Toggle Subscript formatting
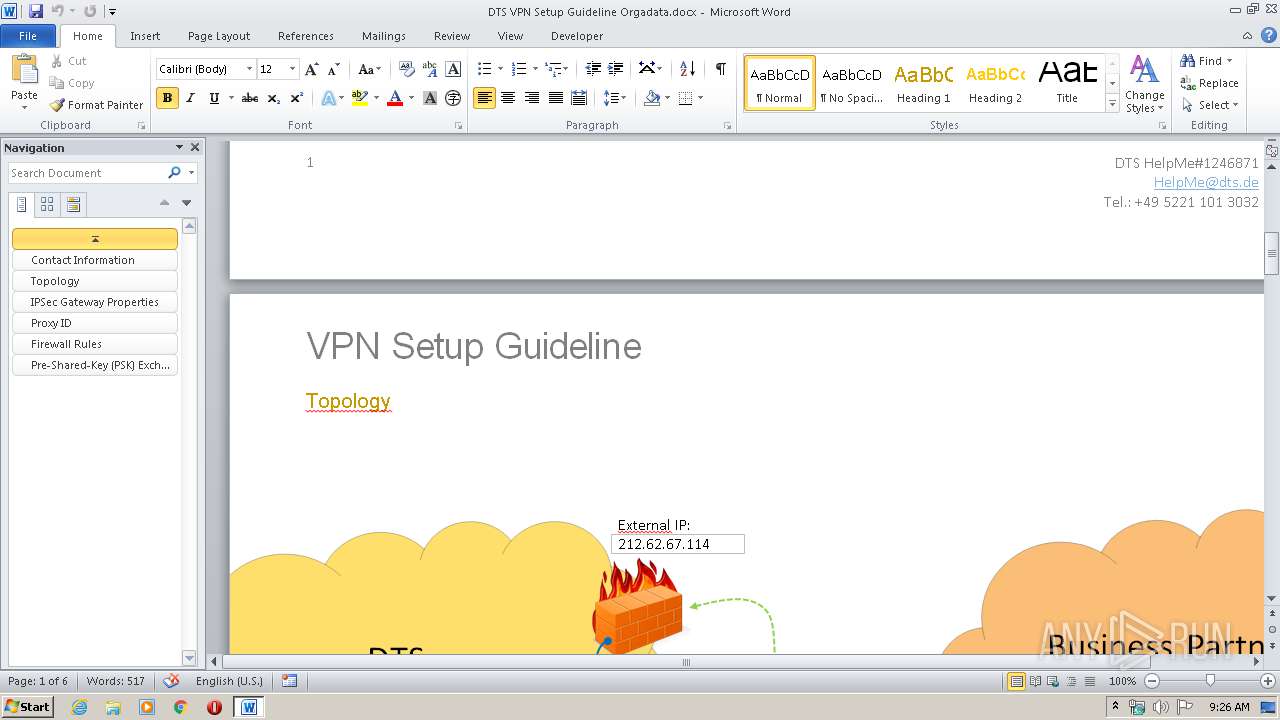 click(x=273, y=98)
